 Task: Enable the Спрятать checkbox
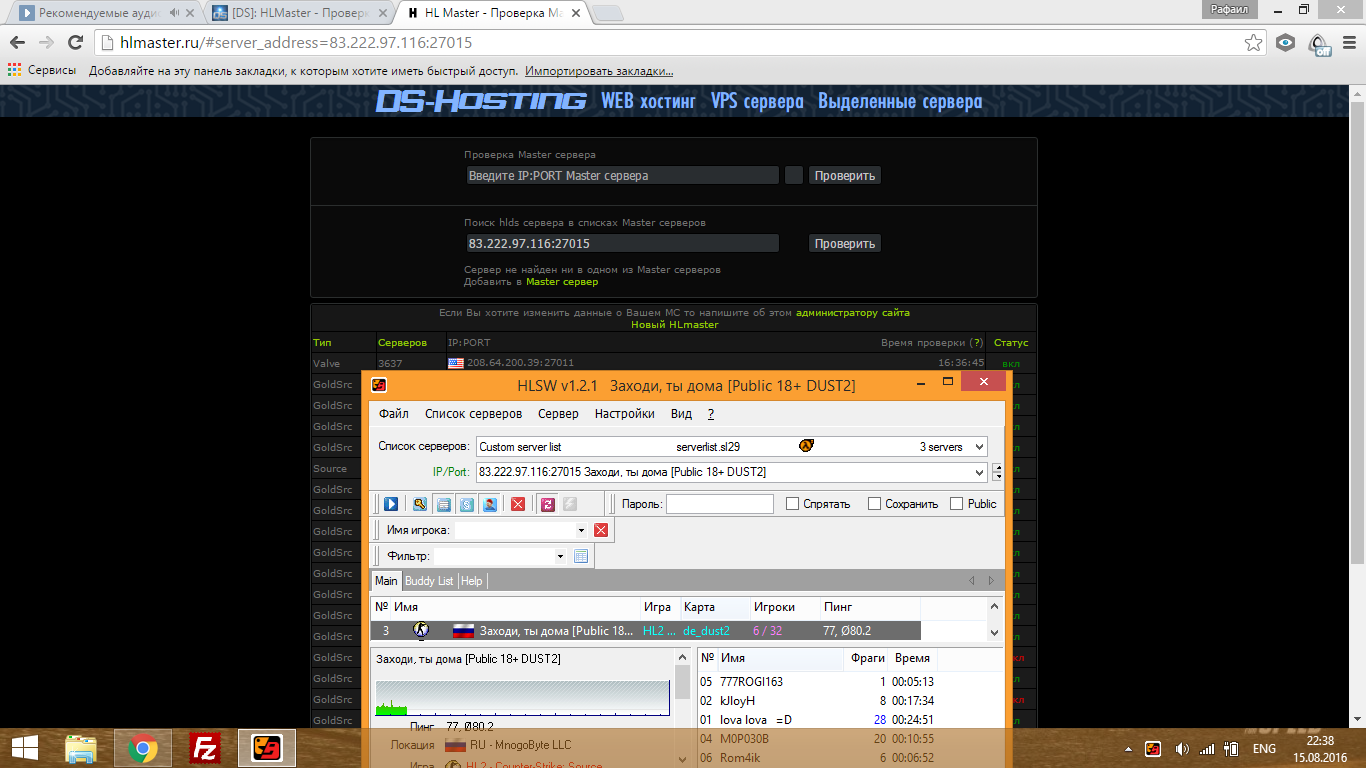pos(793,504)
